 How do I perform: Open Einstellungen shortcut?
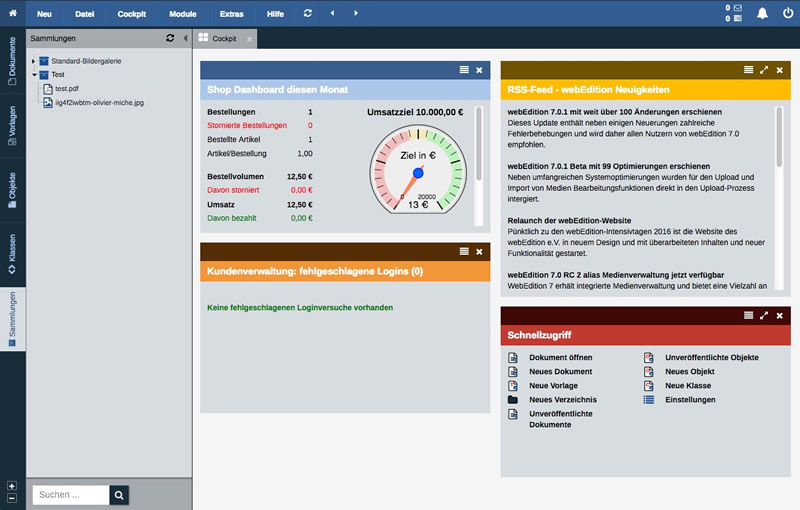click(x=690, y=400)
